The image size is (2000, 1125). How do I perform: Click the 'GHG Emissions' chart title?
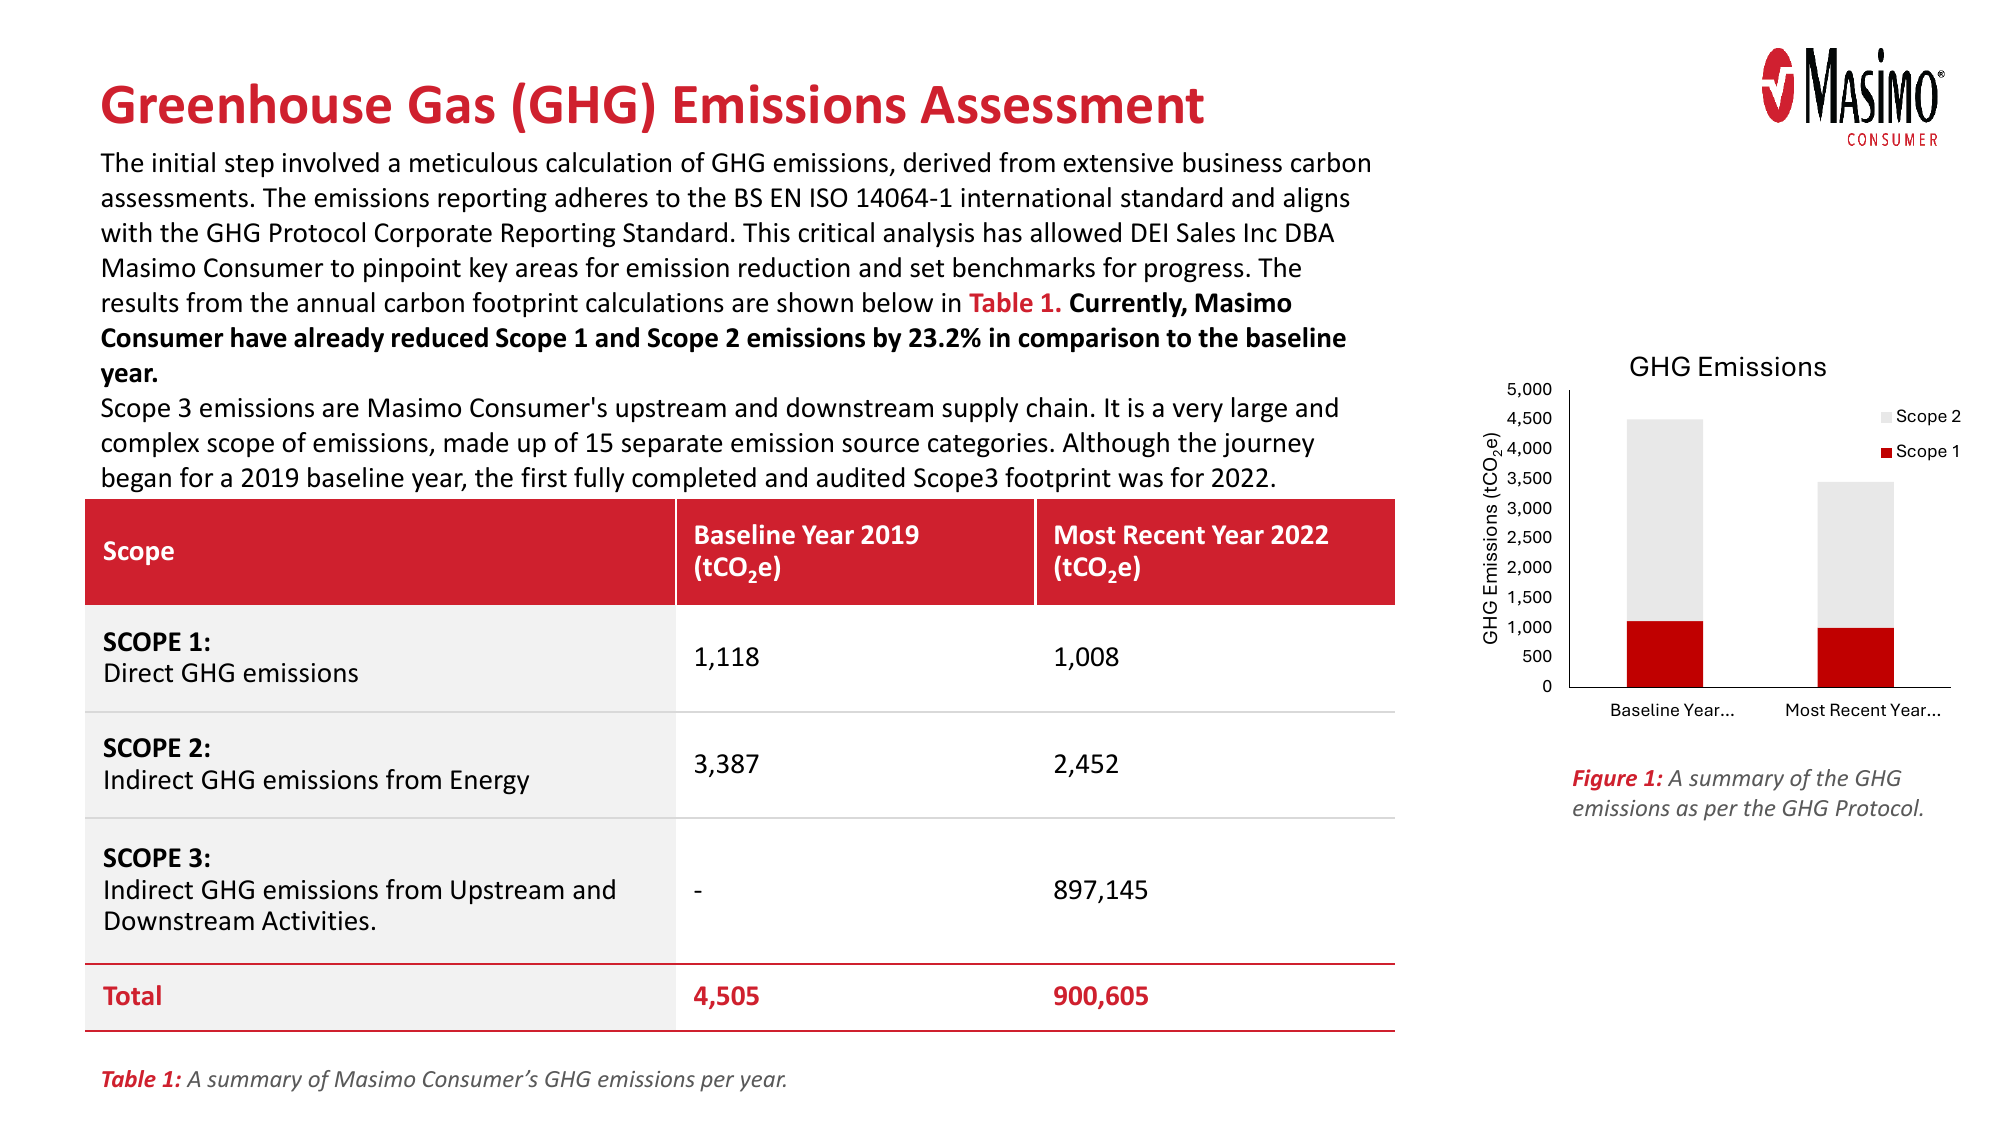coord(1727,367)
